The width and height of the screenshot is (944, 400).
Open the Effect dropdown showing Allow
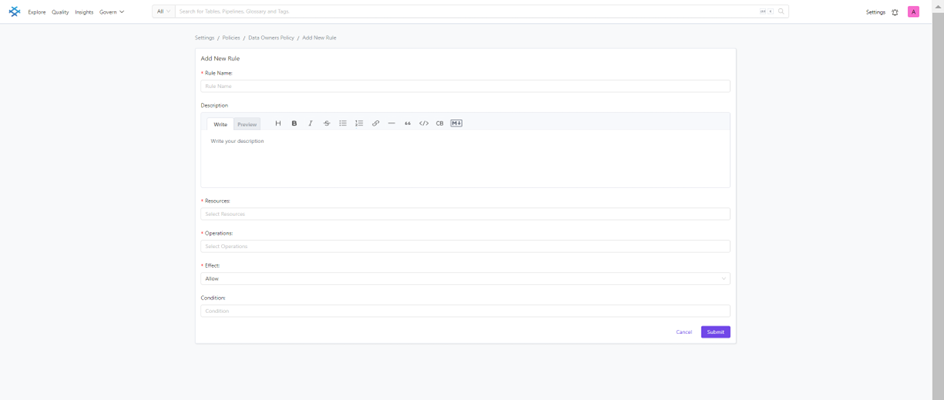[465, 279]
